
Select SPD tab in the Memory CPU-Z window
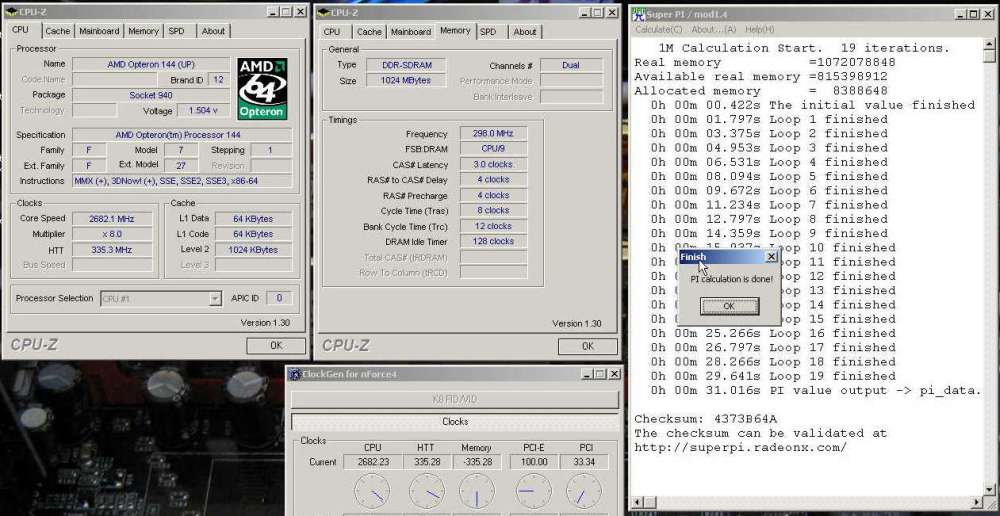point(488,31)
